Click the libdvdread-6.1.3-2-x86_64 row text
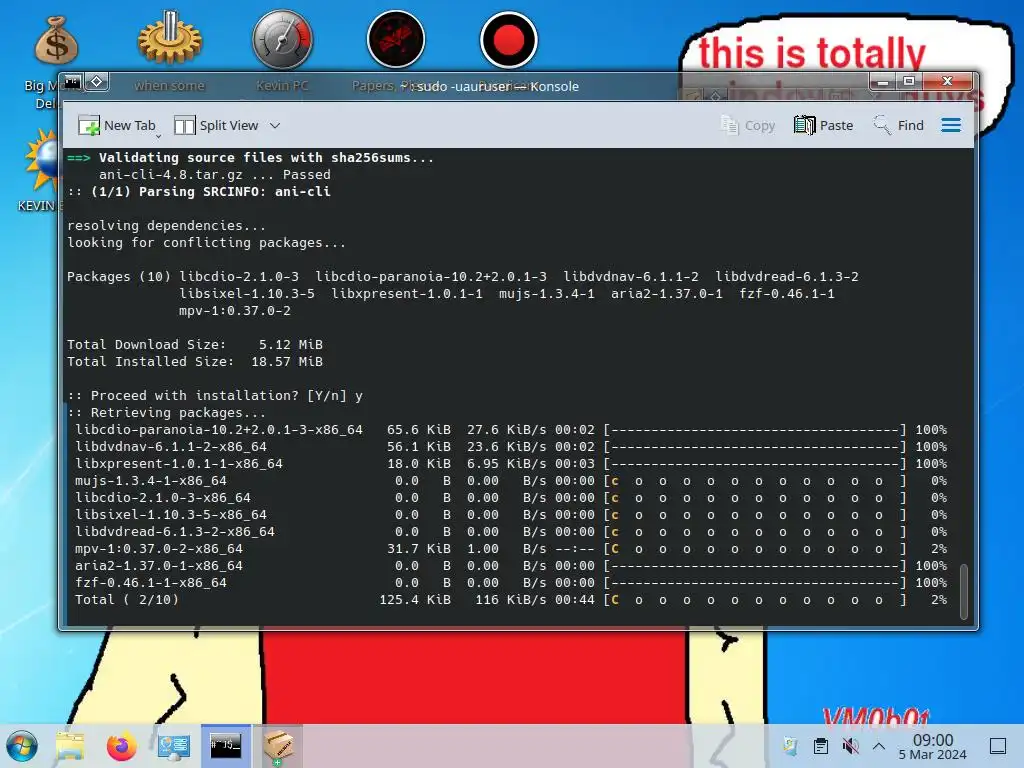 click(175, 532)
